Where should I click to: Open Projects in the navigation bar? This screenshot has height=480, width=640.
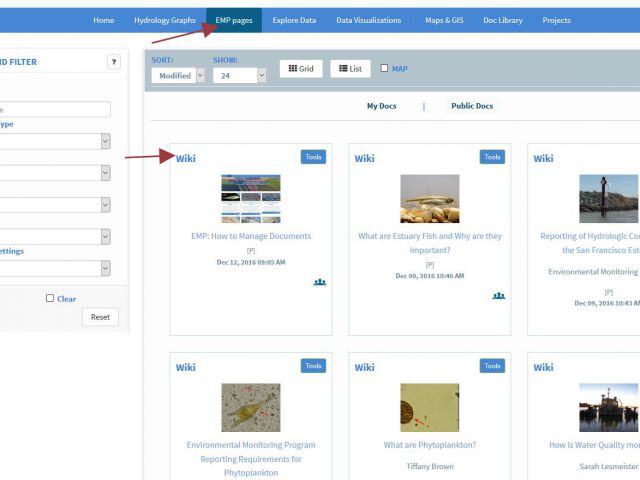coord(556,20)
